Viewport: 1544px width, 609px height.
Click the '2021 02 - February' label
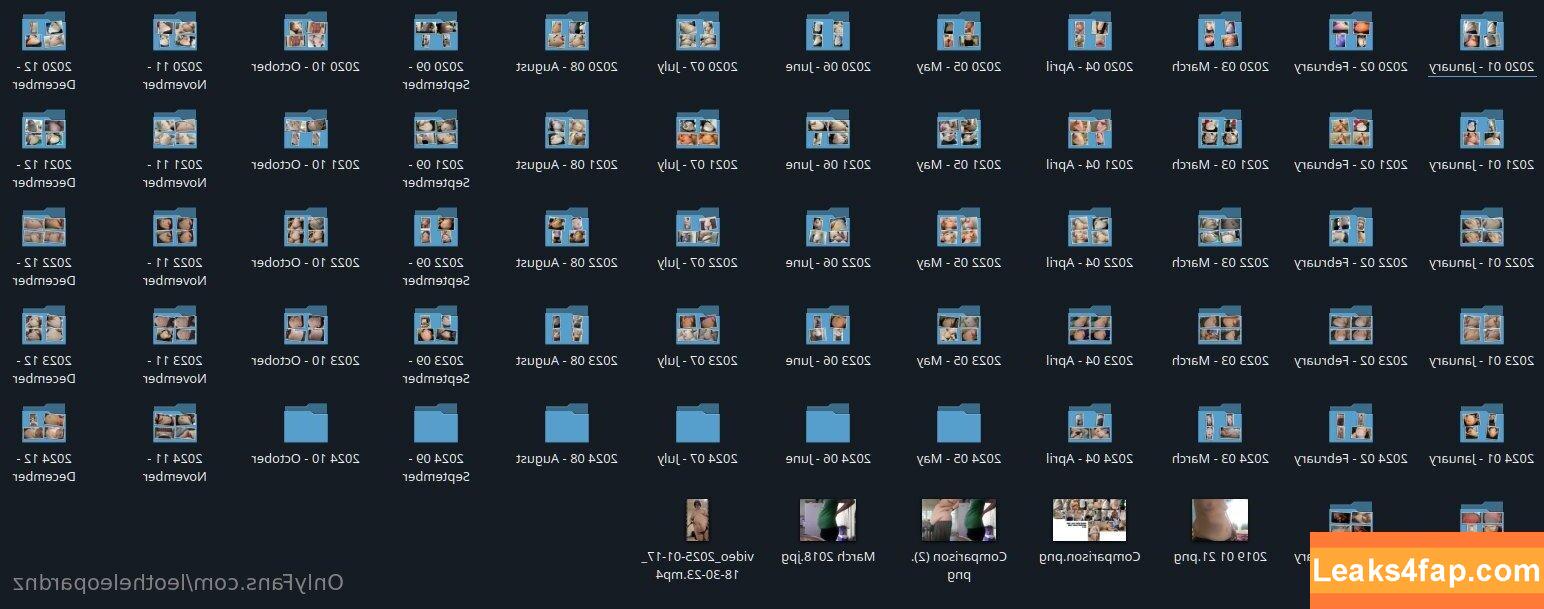(1351, 164)
